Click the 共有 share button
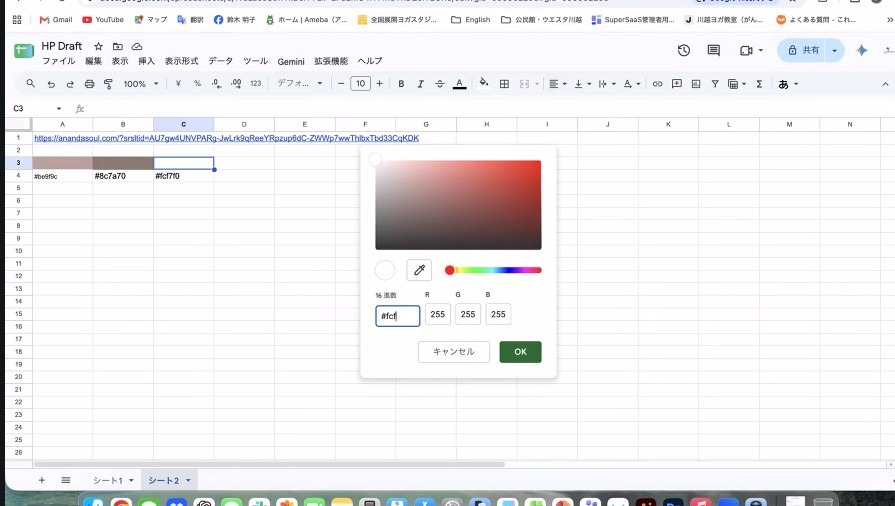This screenshot has width=895, height=506. click(x=804, y=50)
